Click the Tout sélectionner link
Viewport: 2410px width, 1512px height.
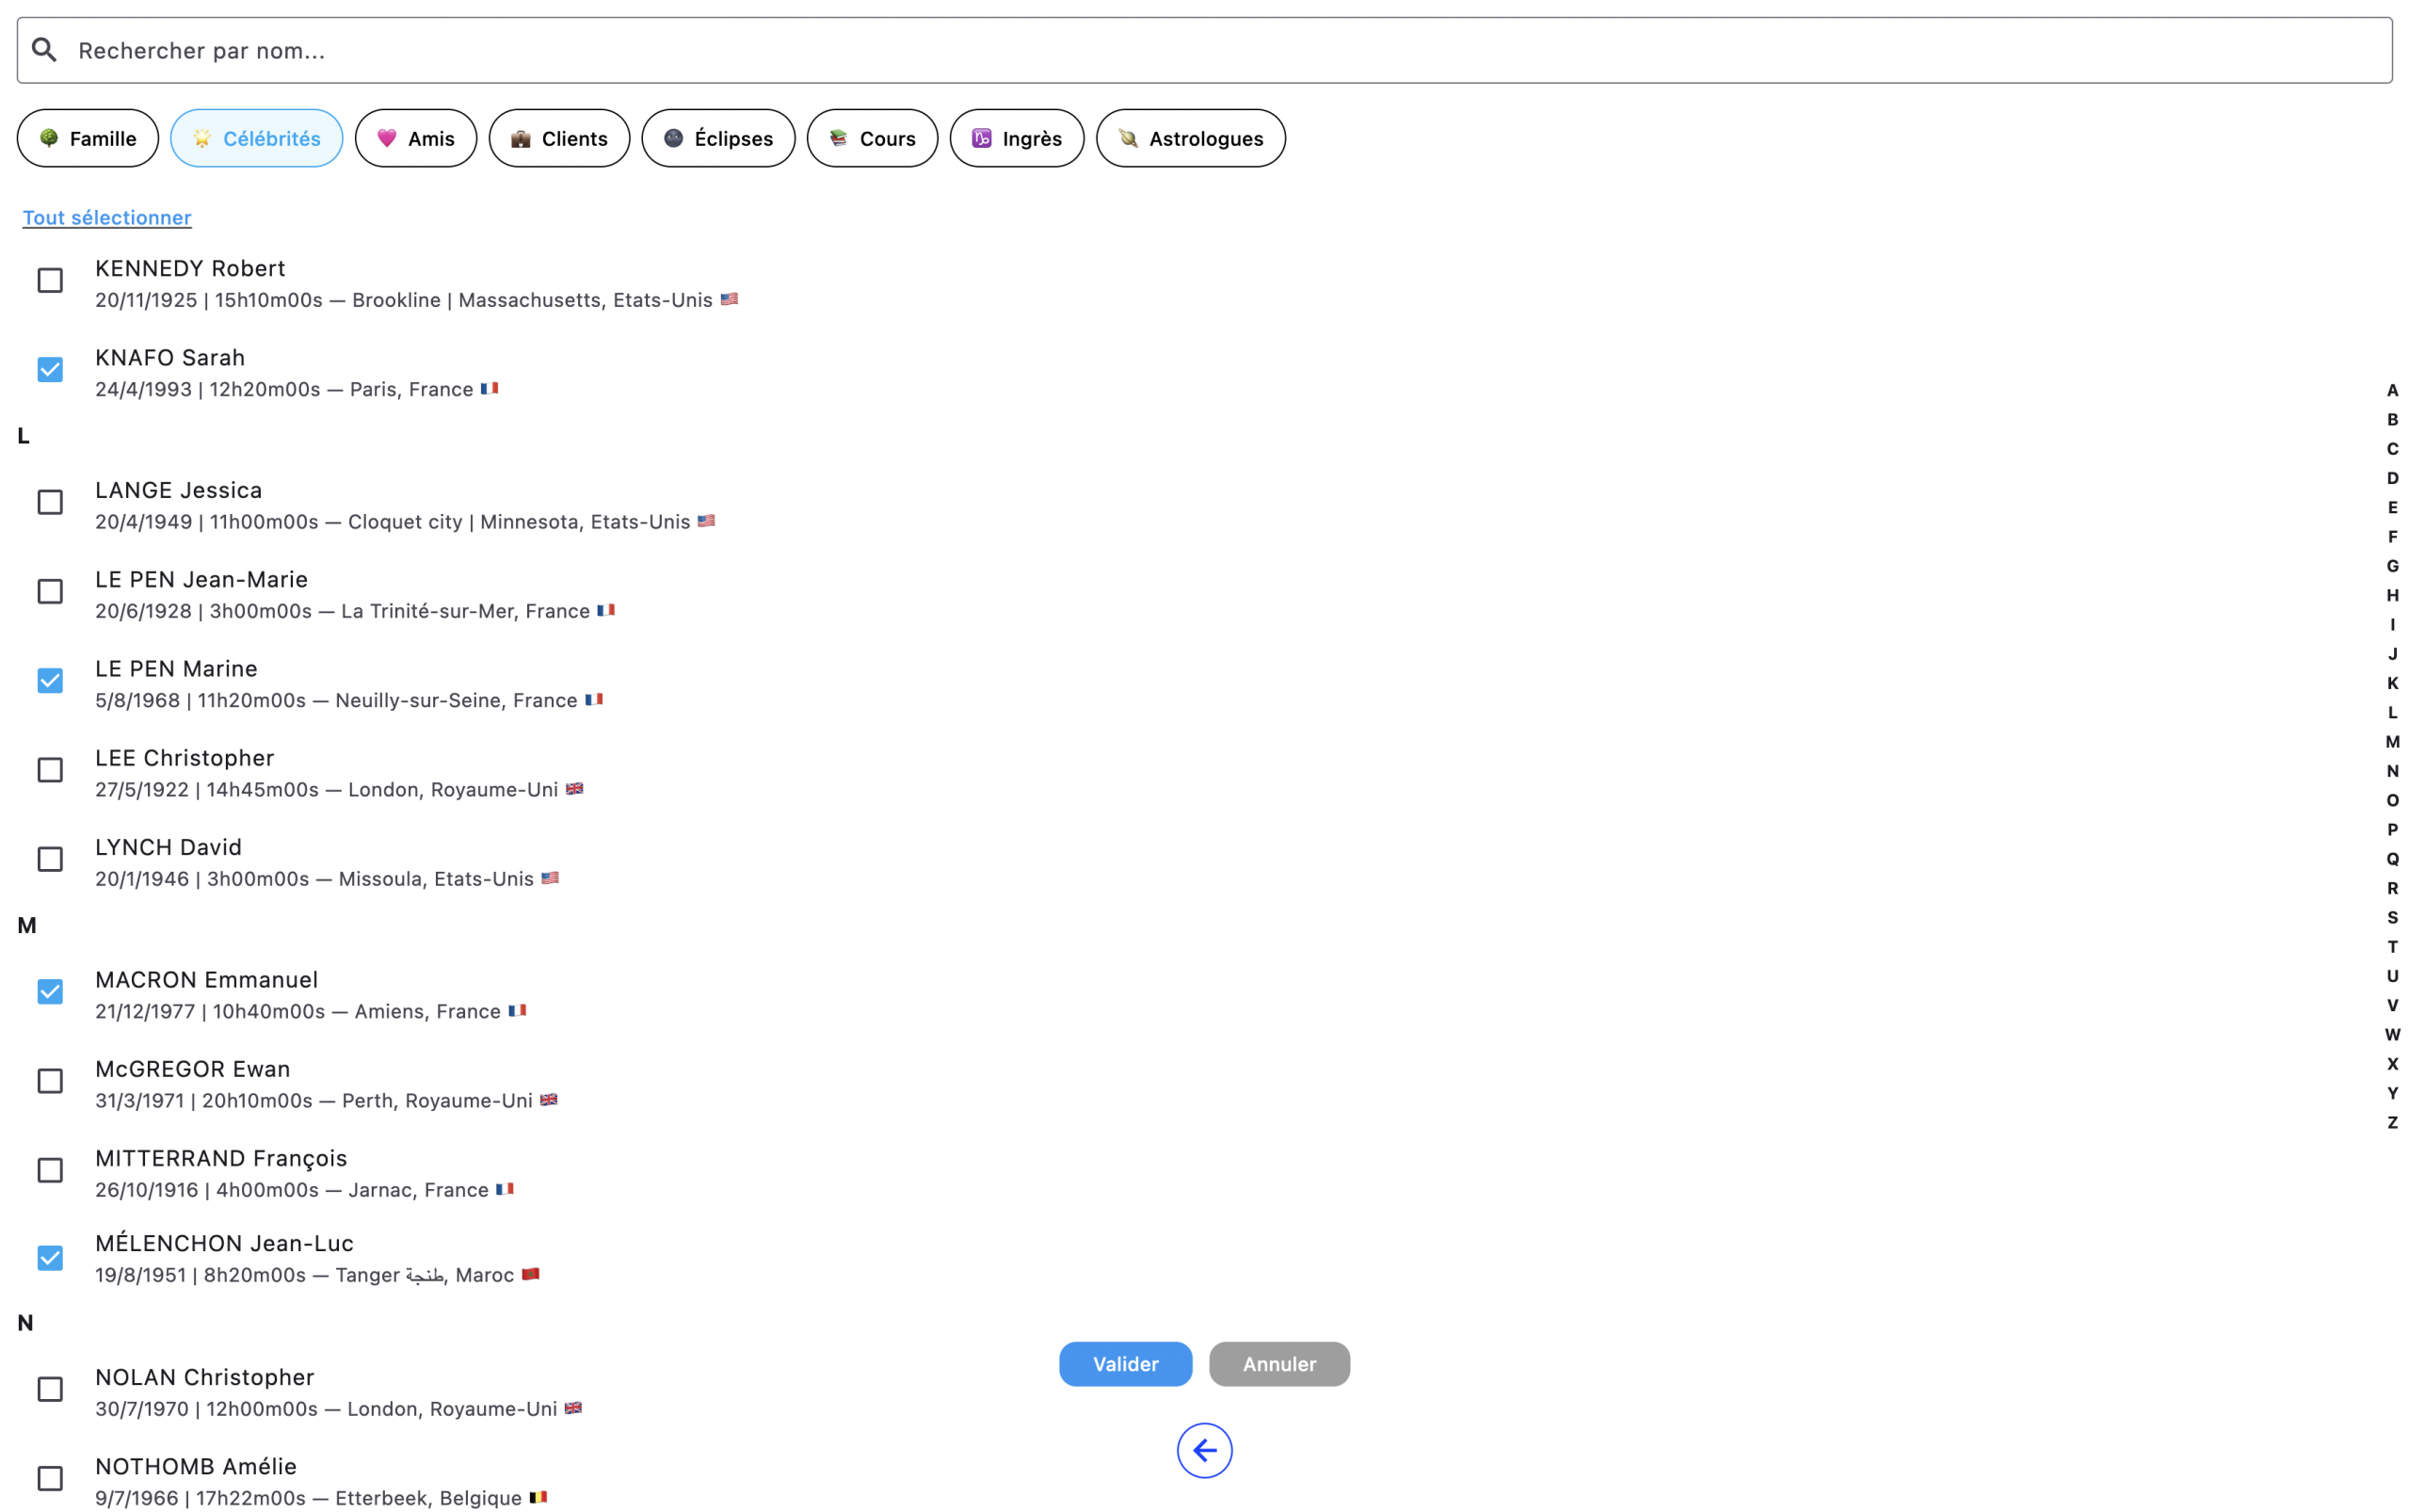tap(107, 218)
